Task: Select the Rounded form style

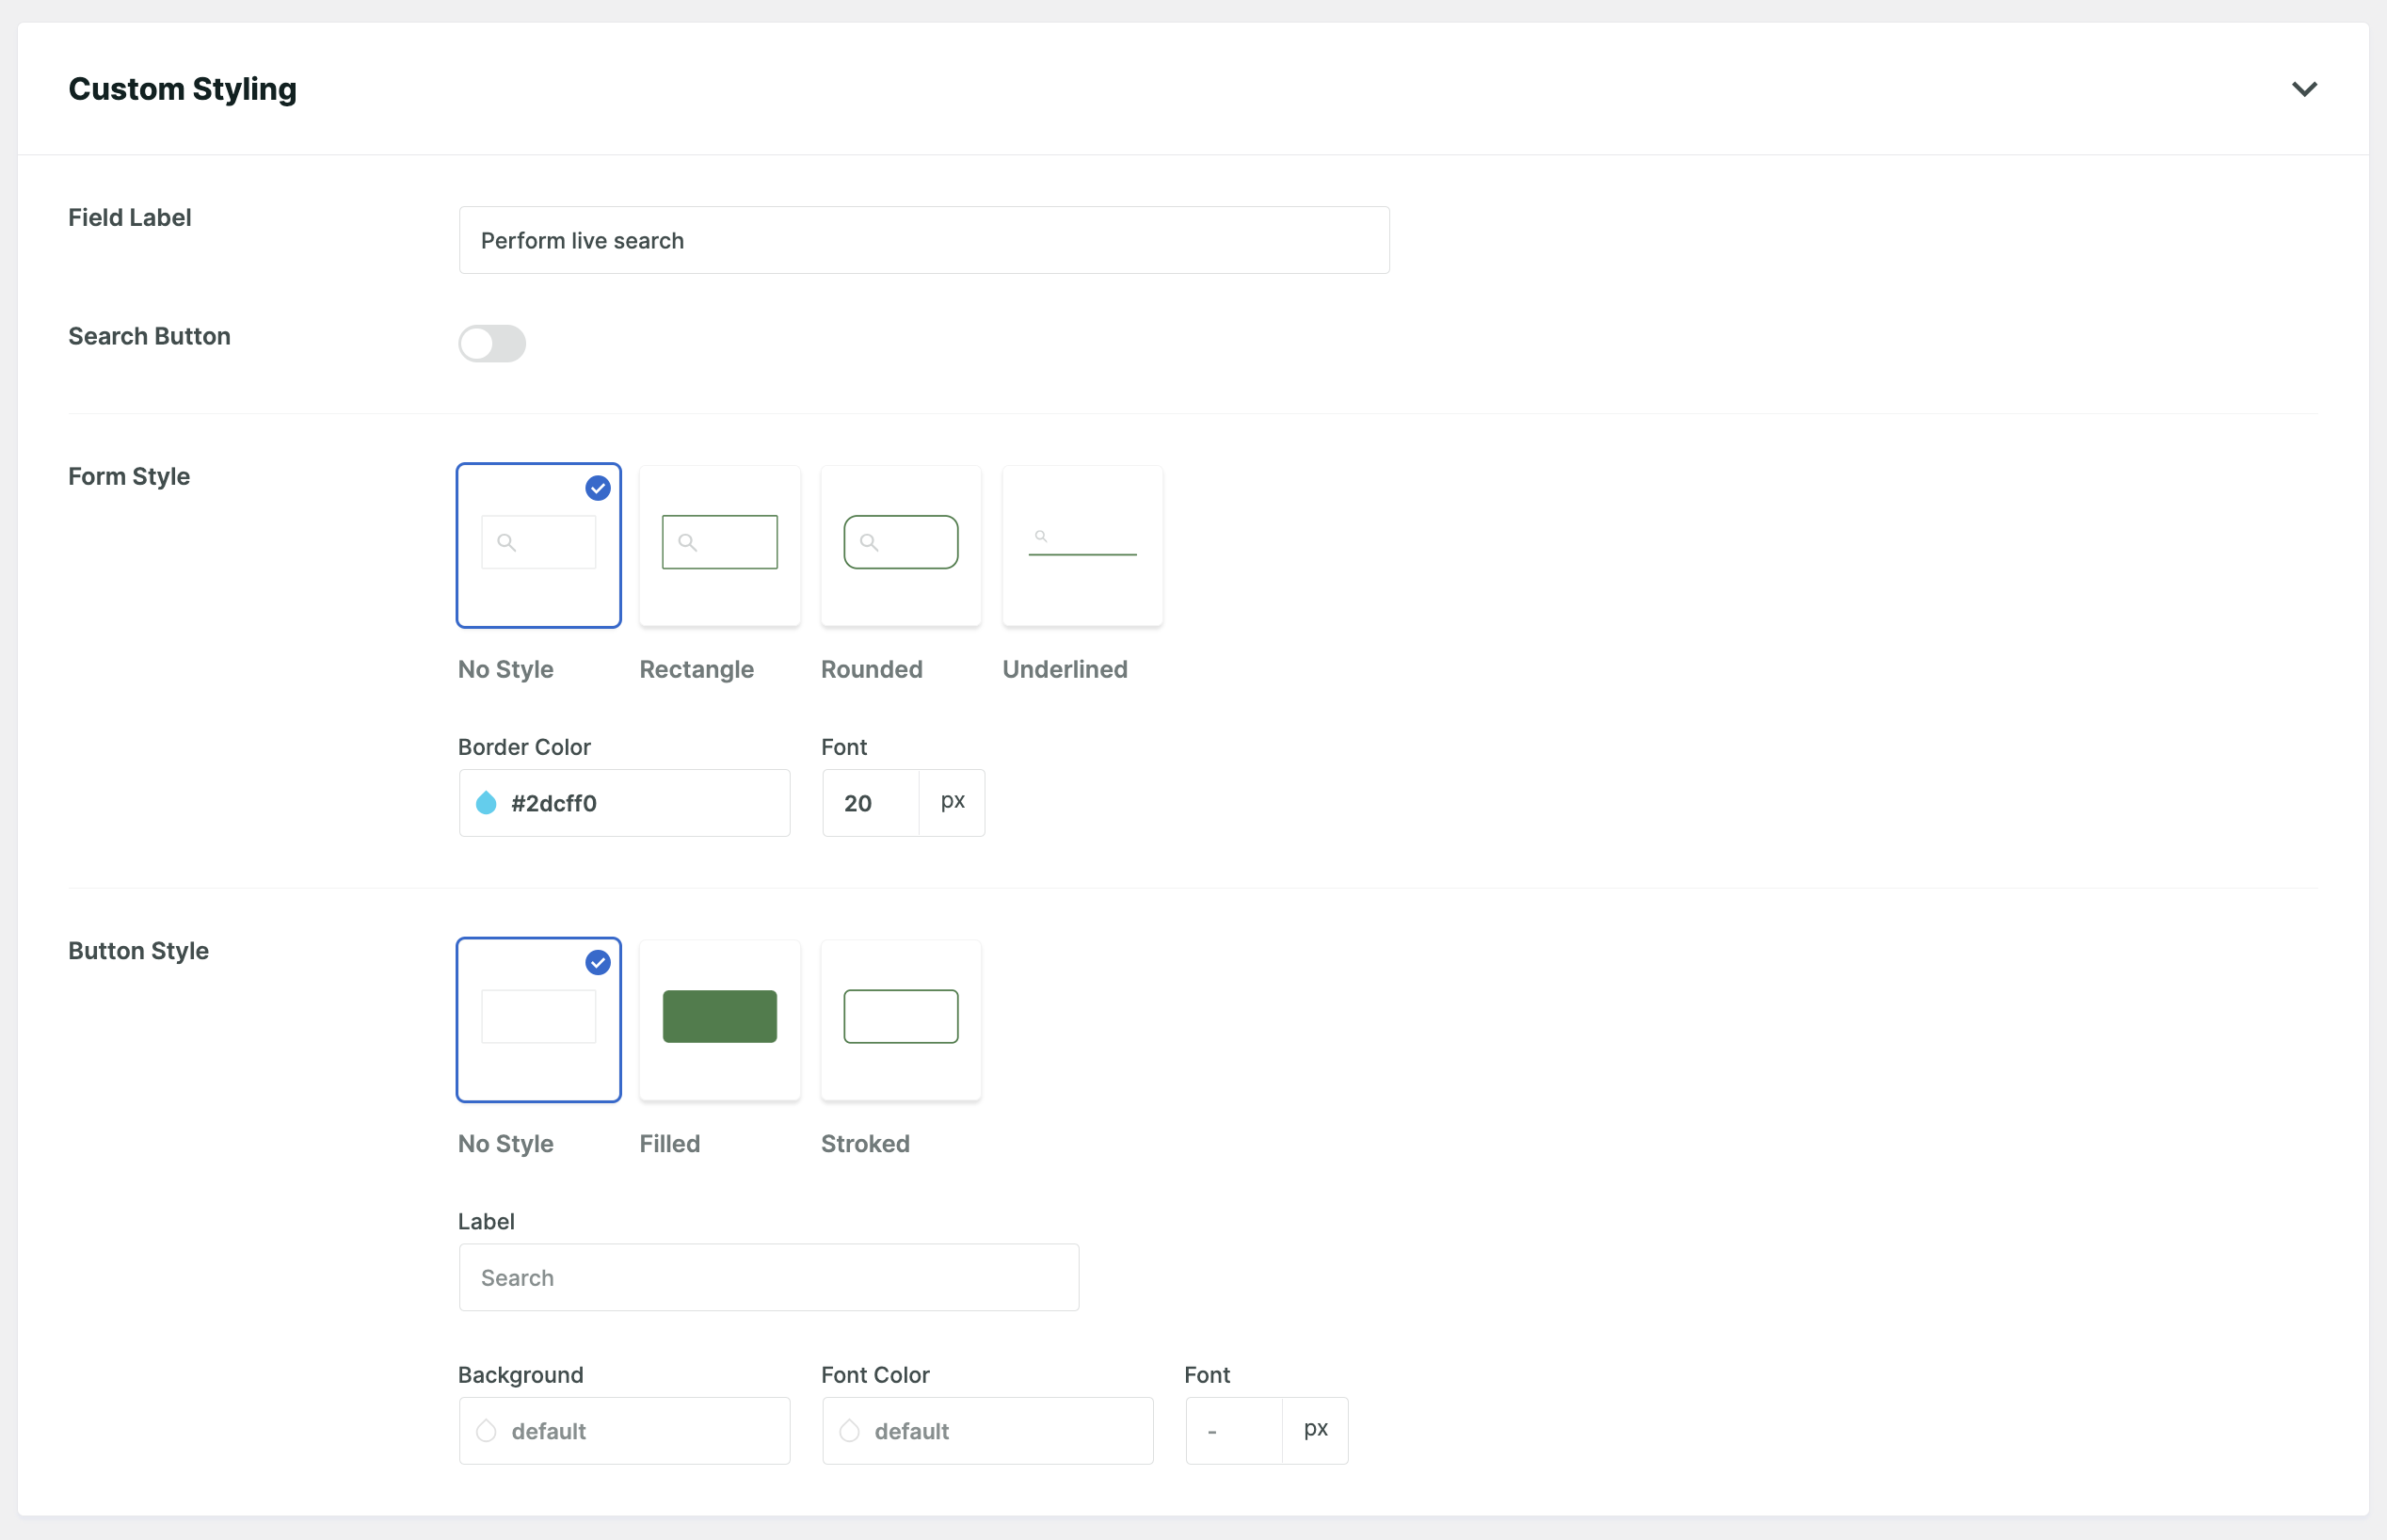Action: pyautogui.click(x=900, y=545)
